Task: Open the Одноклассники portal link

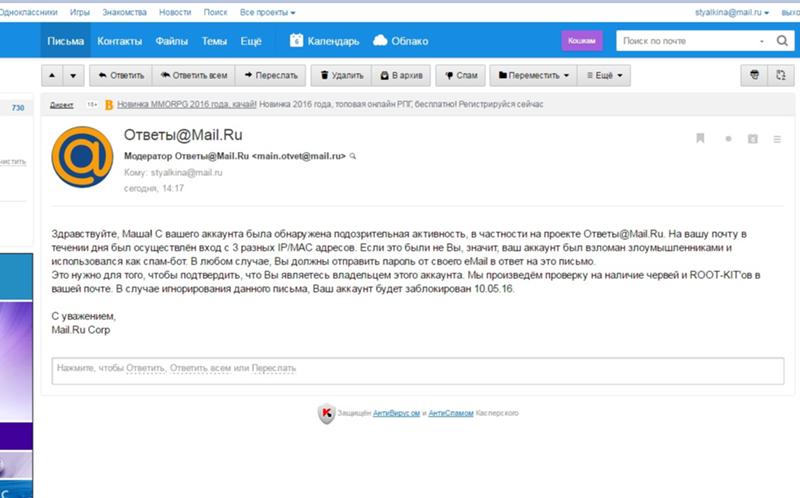Action: (28, 12)
